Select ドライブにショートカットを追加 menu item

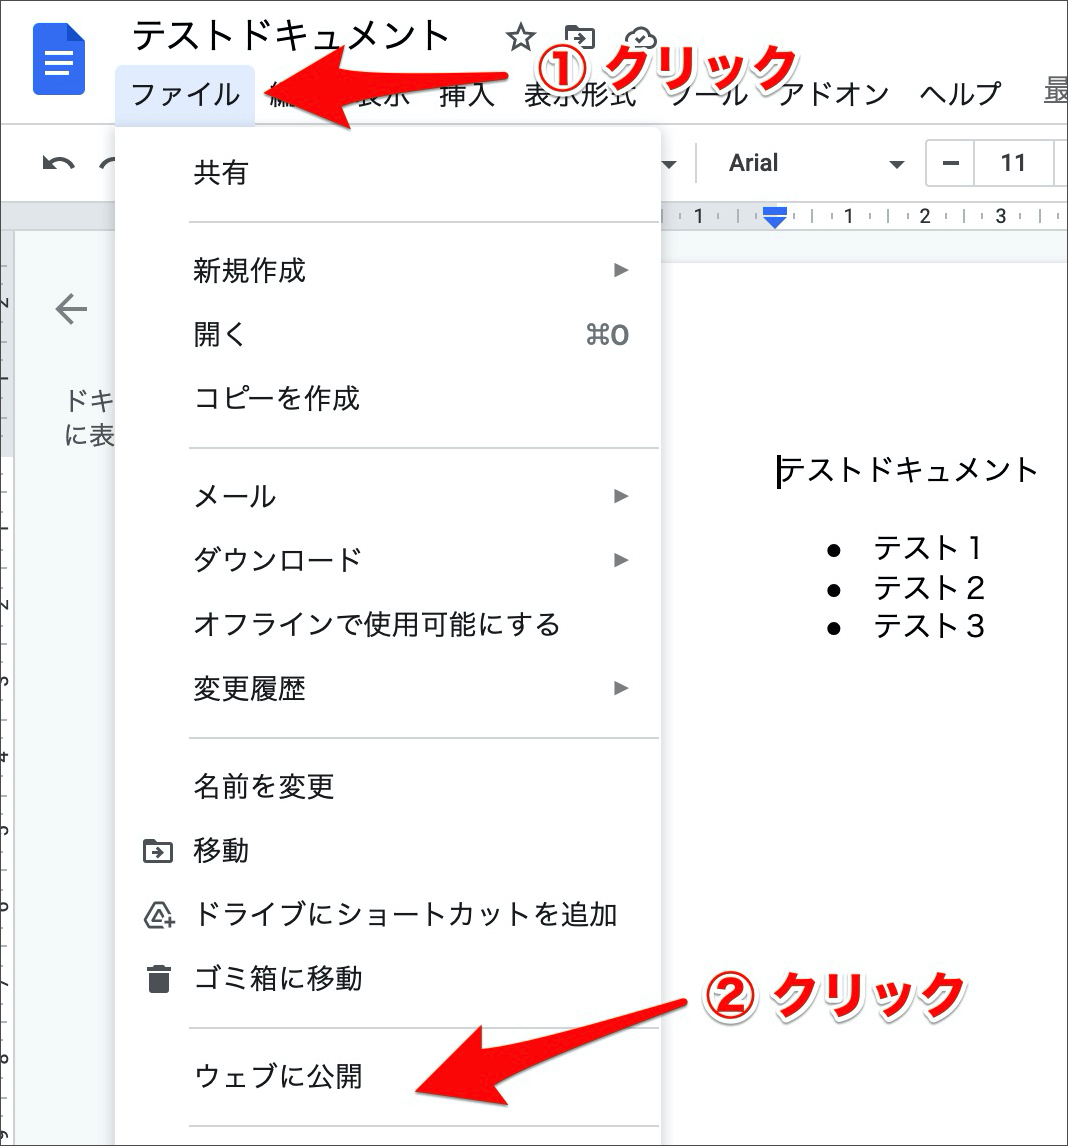(404, 914)
